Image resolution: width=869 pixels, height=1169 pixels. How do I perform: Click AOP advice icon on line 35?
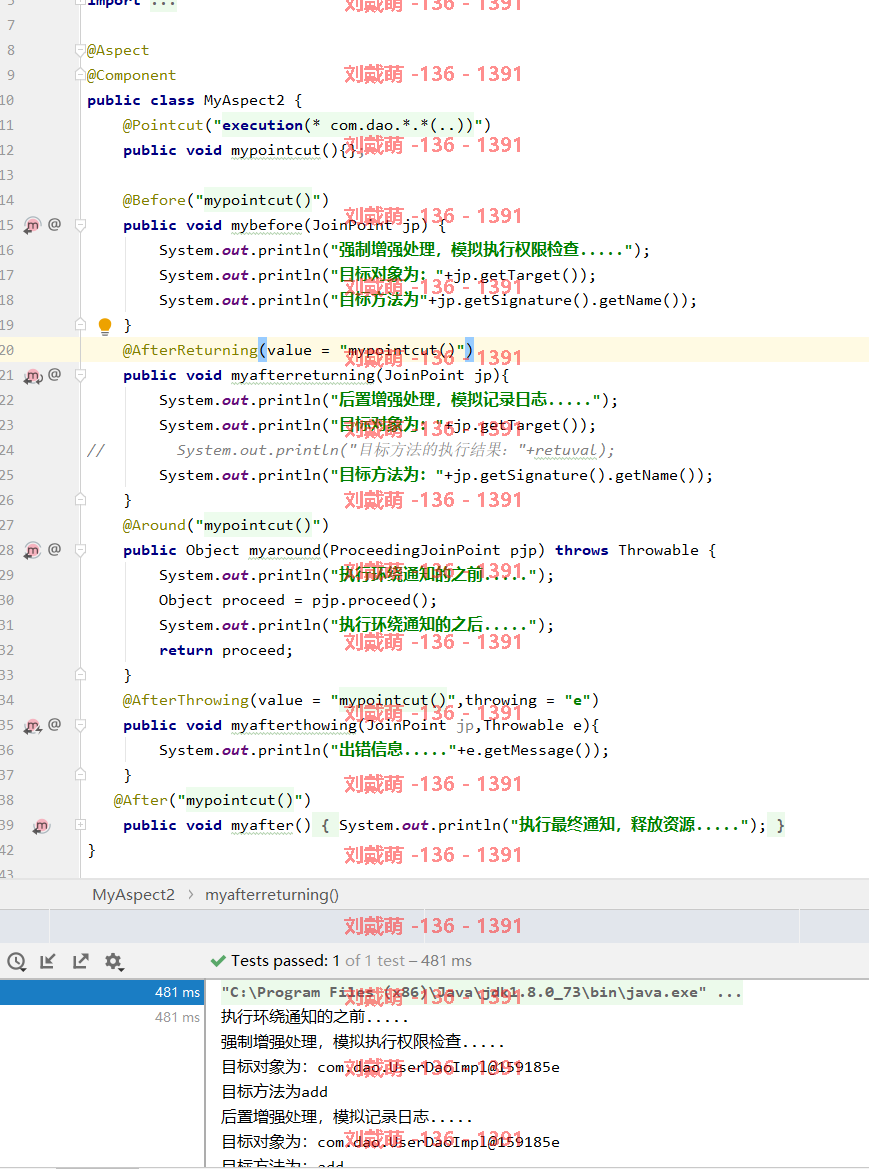point(32,725)
